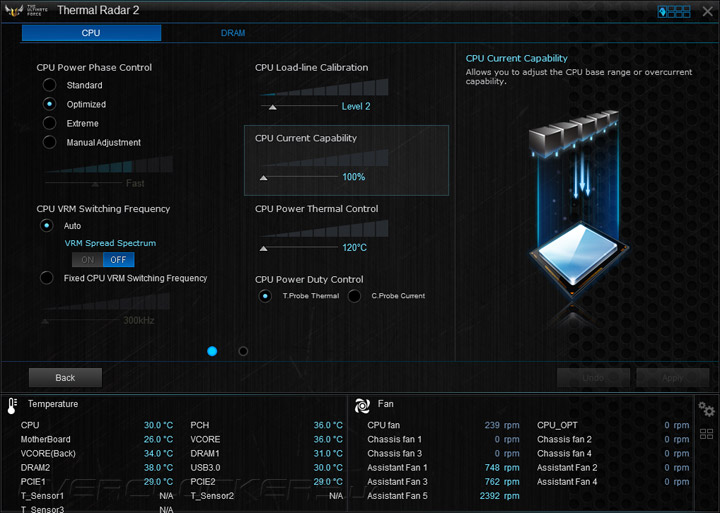Select the Manual Adjustment option
The height and width of the screenshot is (513, 720).
50,142
